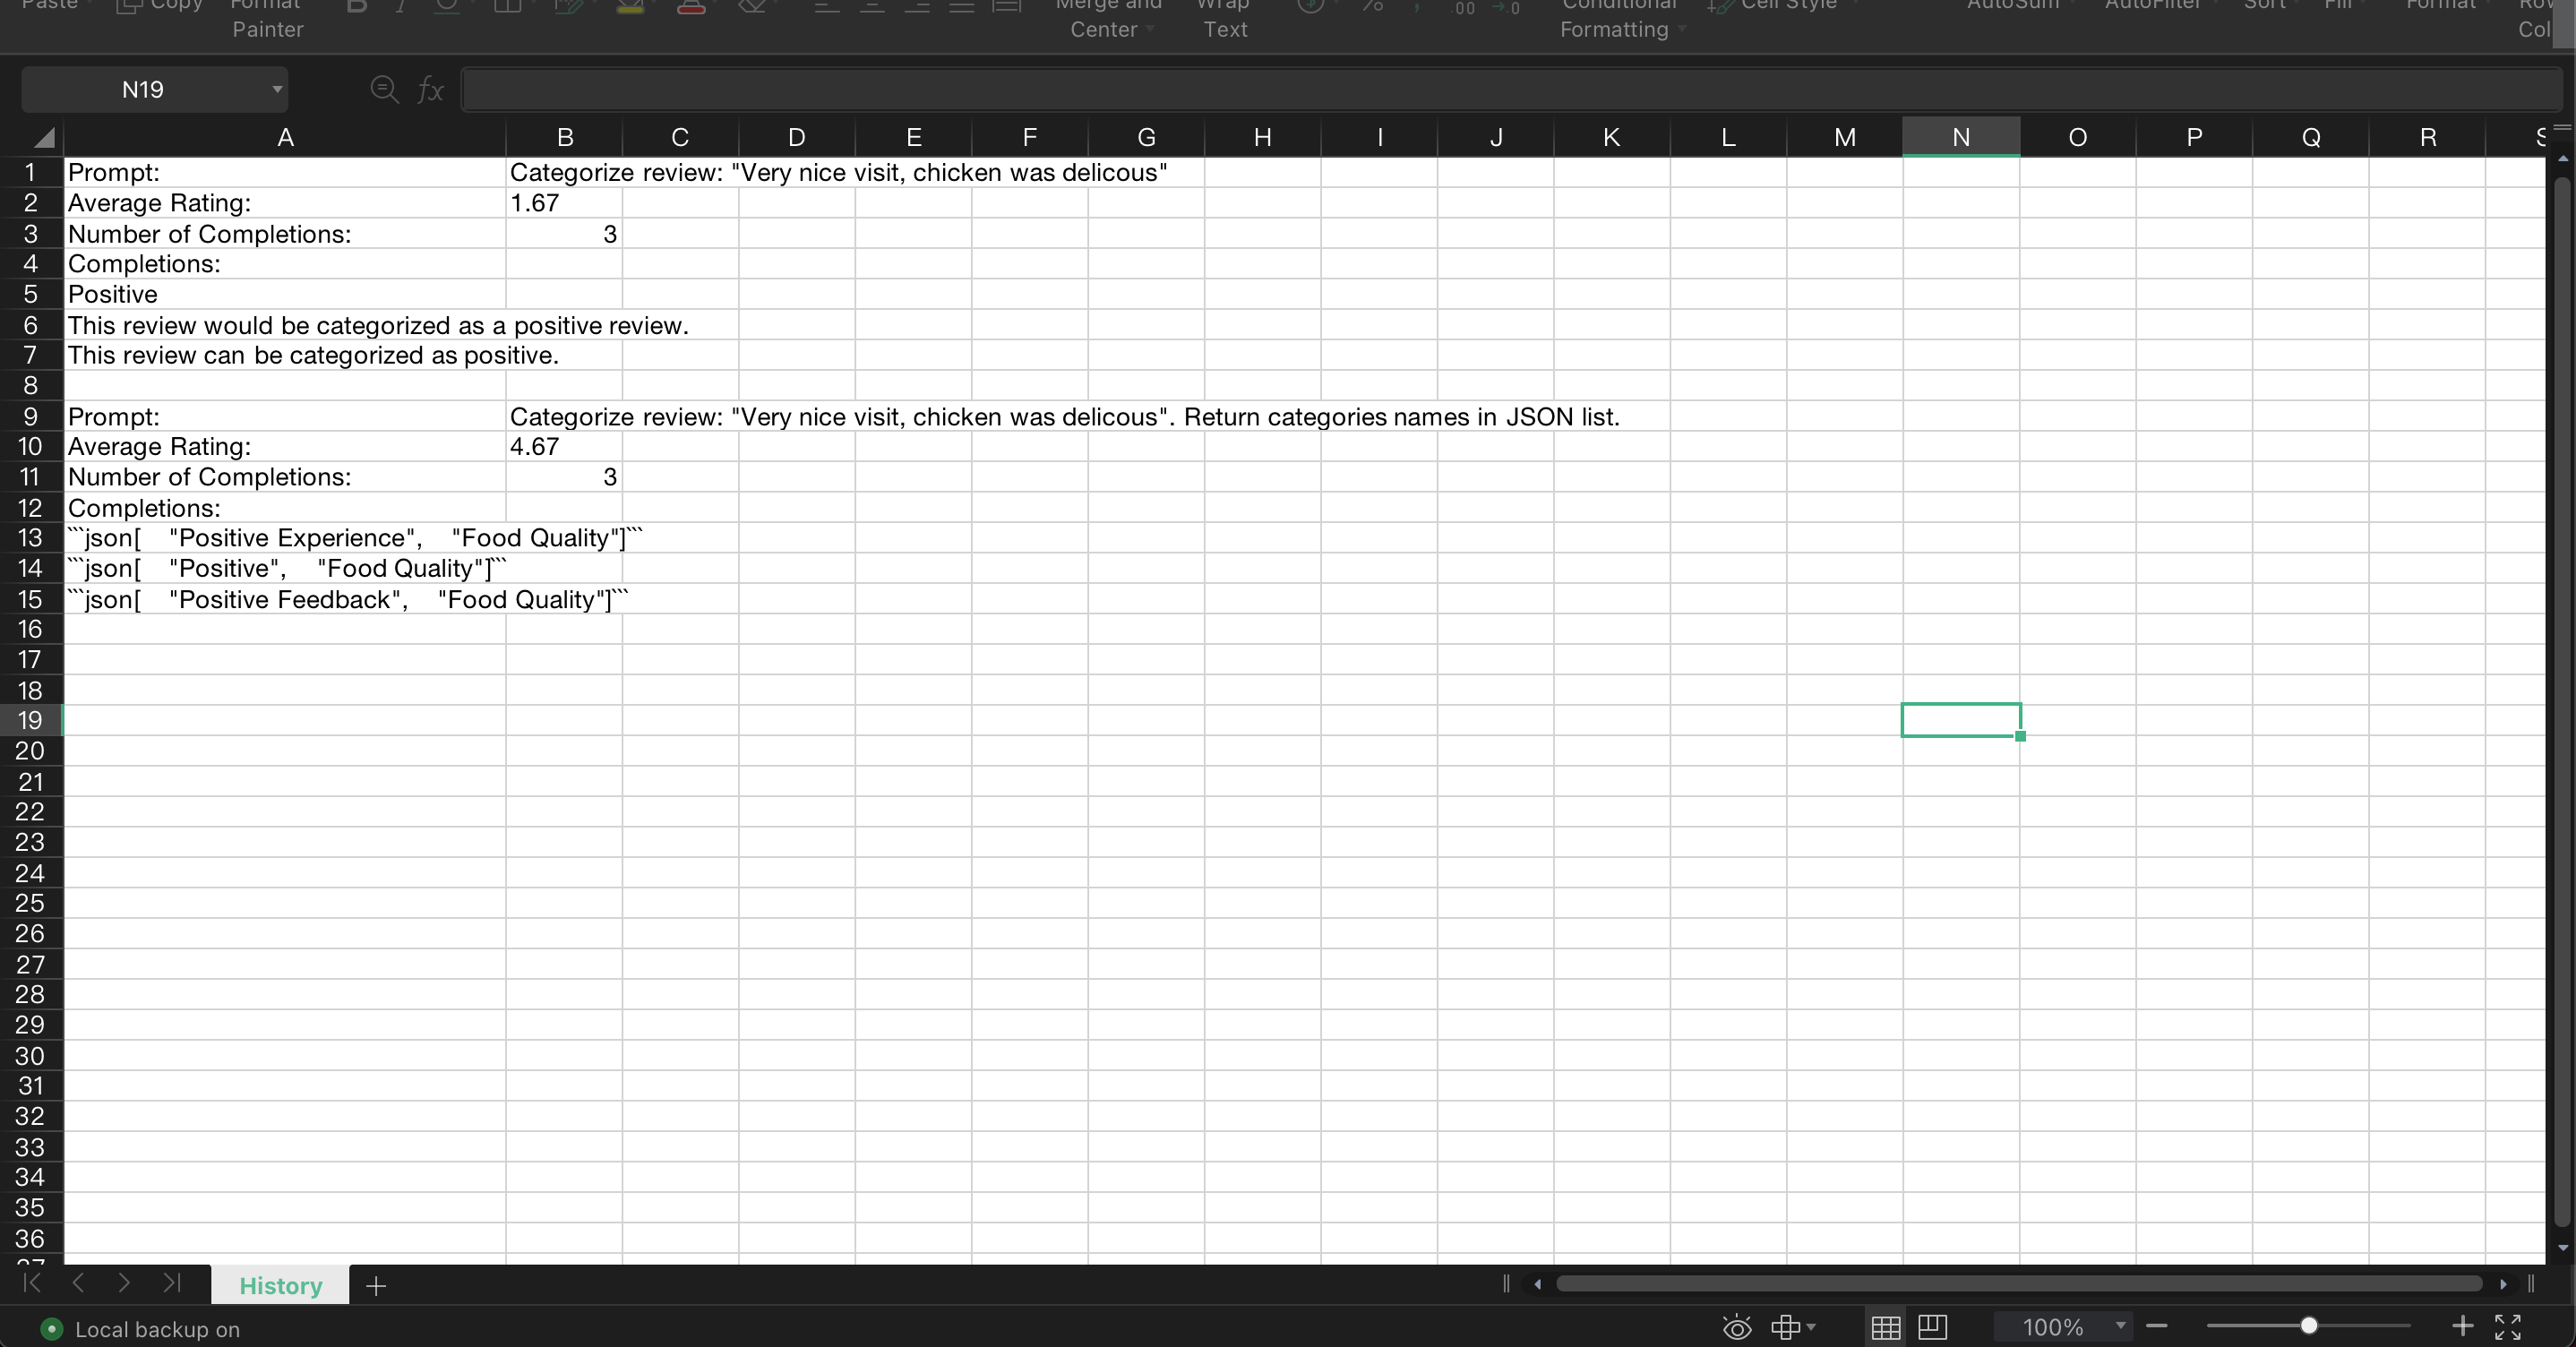Add a new sheet with plus icon
2576x1347 pixels.
pyautogui.click(x=376, y=1286)
